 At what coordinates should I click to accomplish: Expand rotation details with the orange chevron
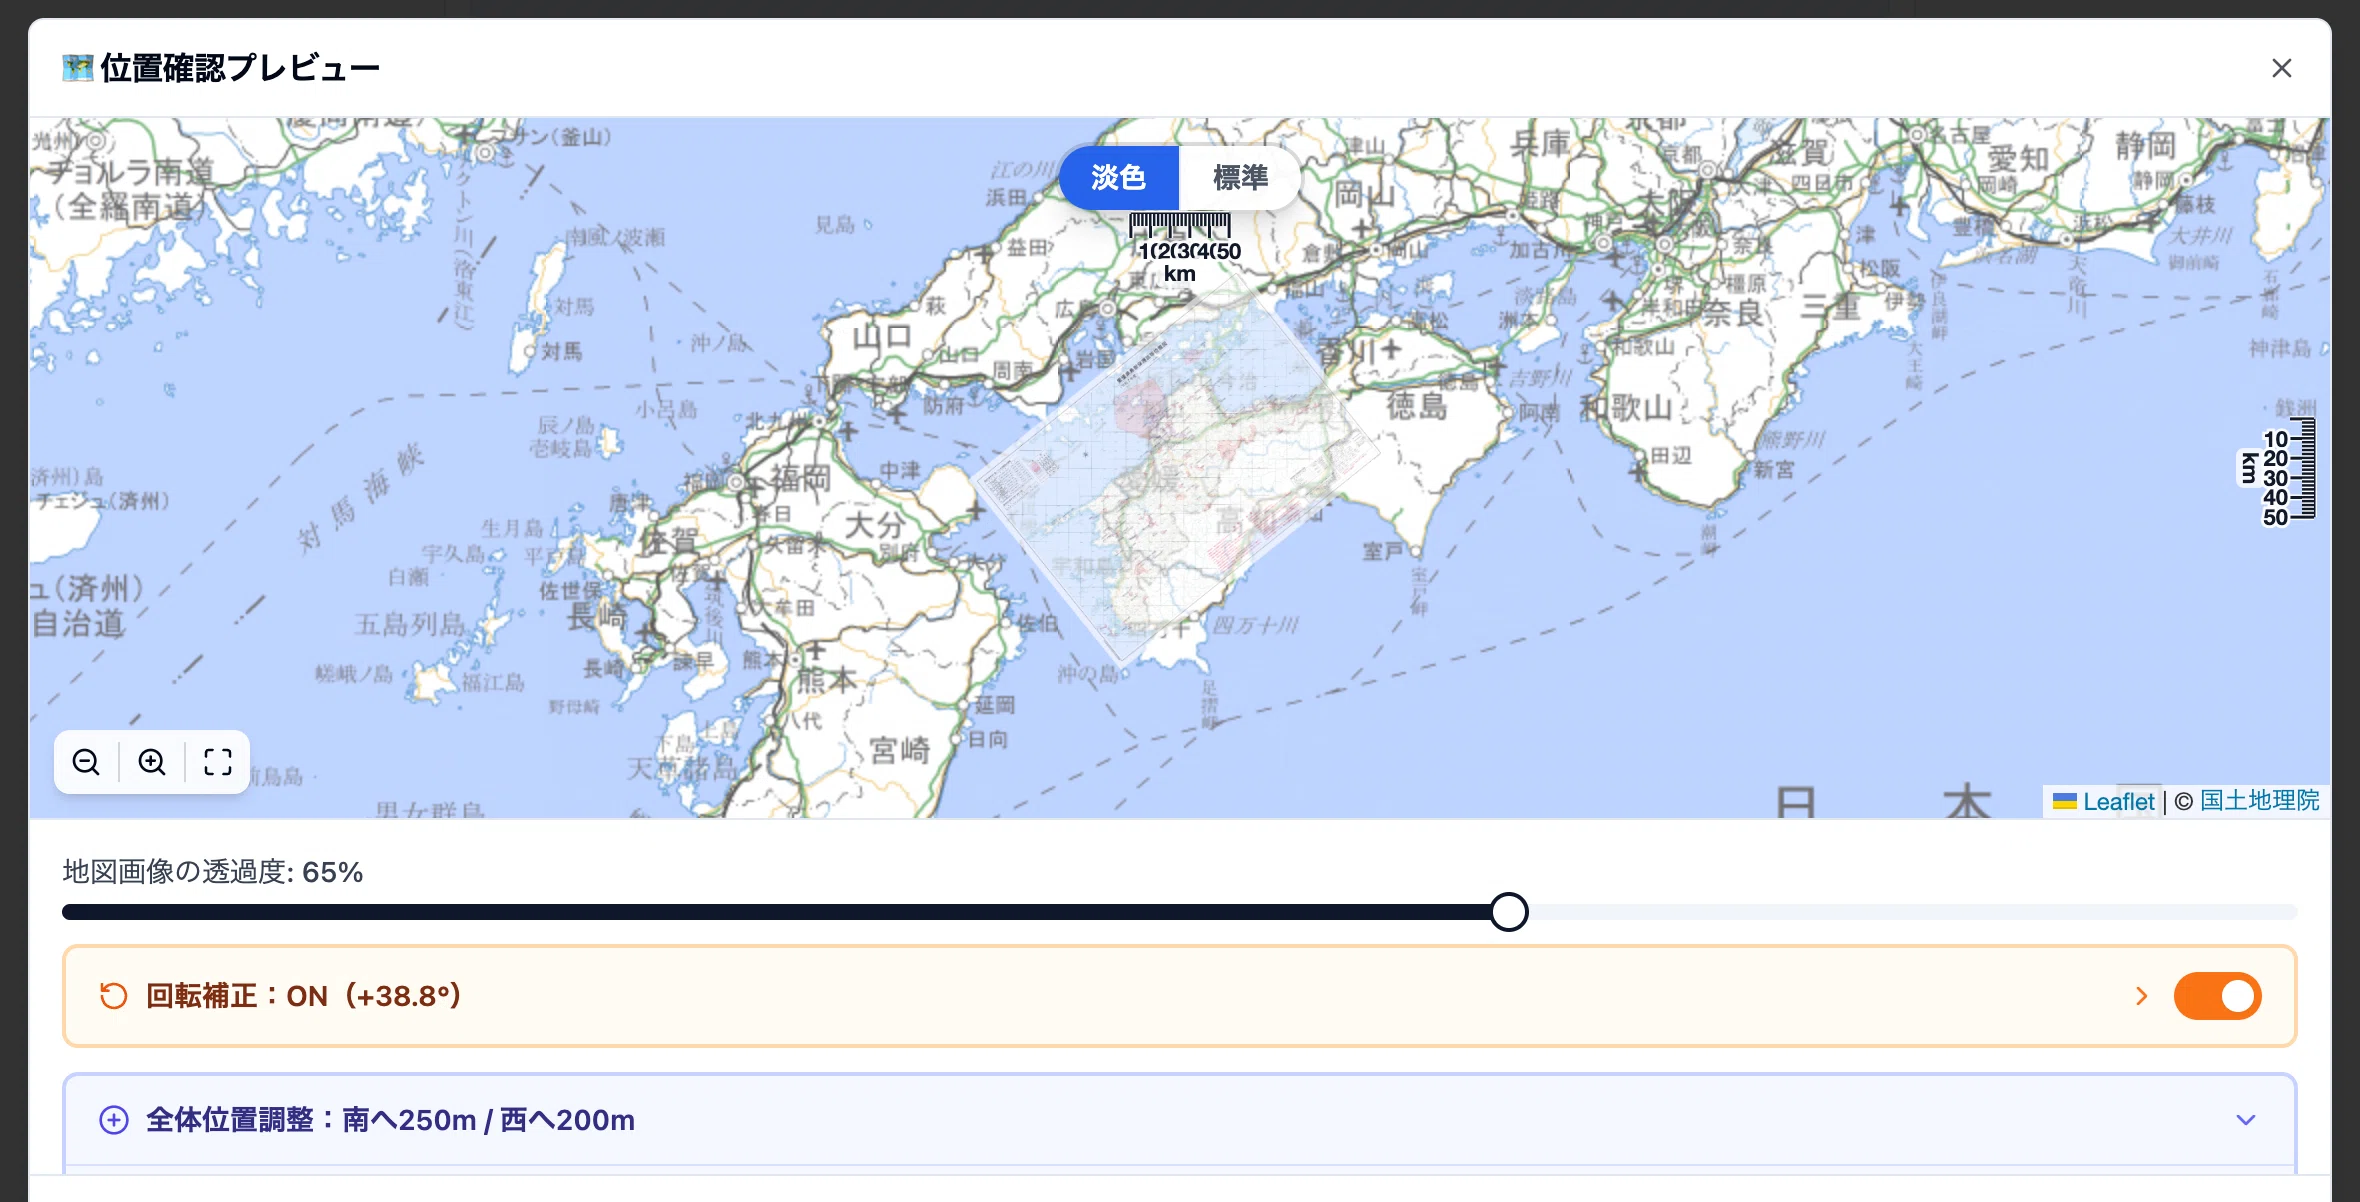2141,996
